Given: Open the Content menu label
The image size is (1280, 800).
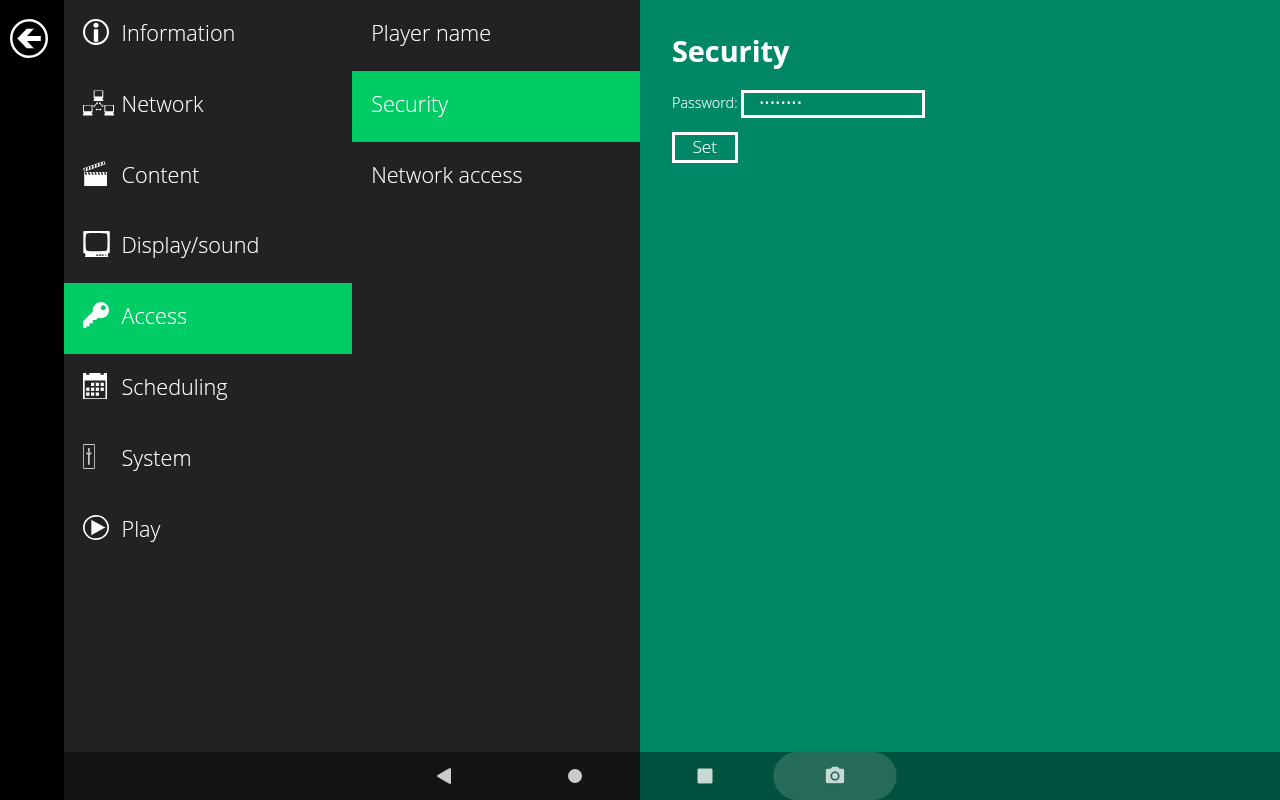Looking at the screenshot, I should point(160,175).
